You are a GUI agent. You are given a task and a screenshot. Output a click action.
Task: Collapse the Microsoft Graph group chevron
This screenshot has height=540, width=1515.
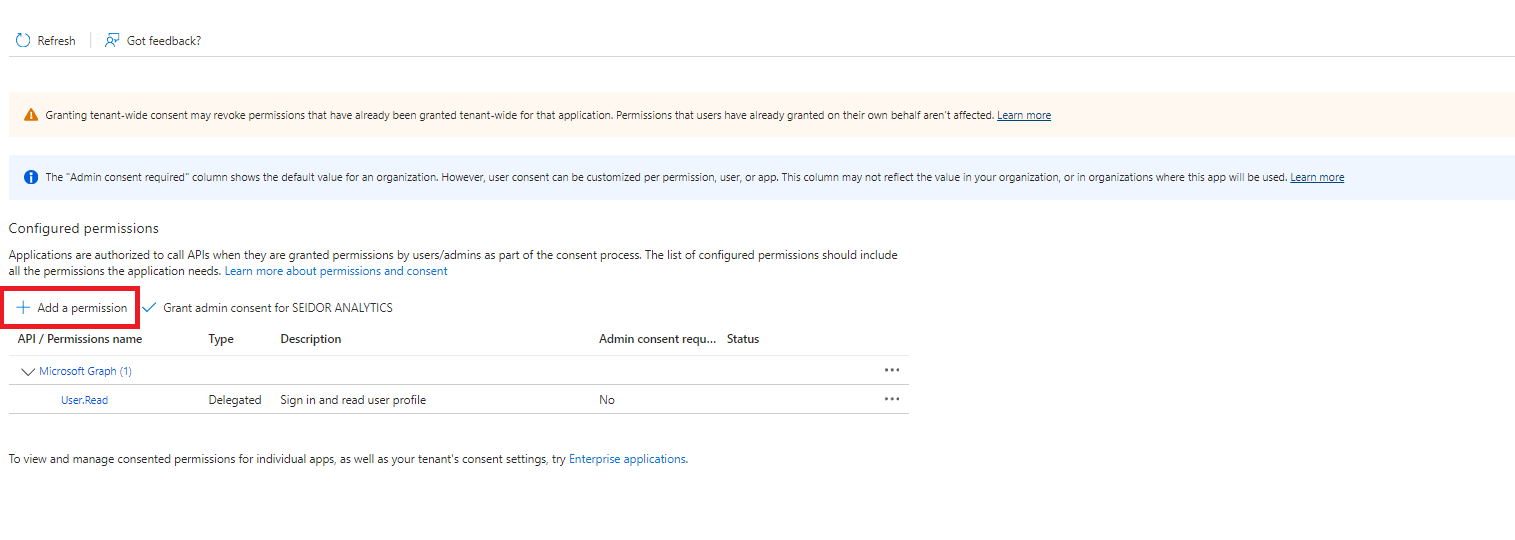tap(27, 372)
